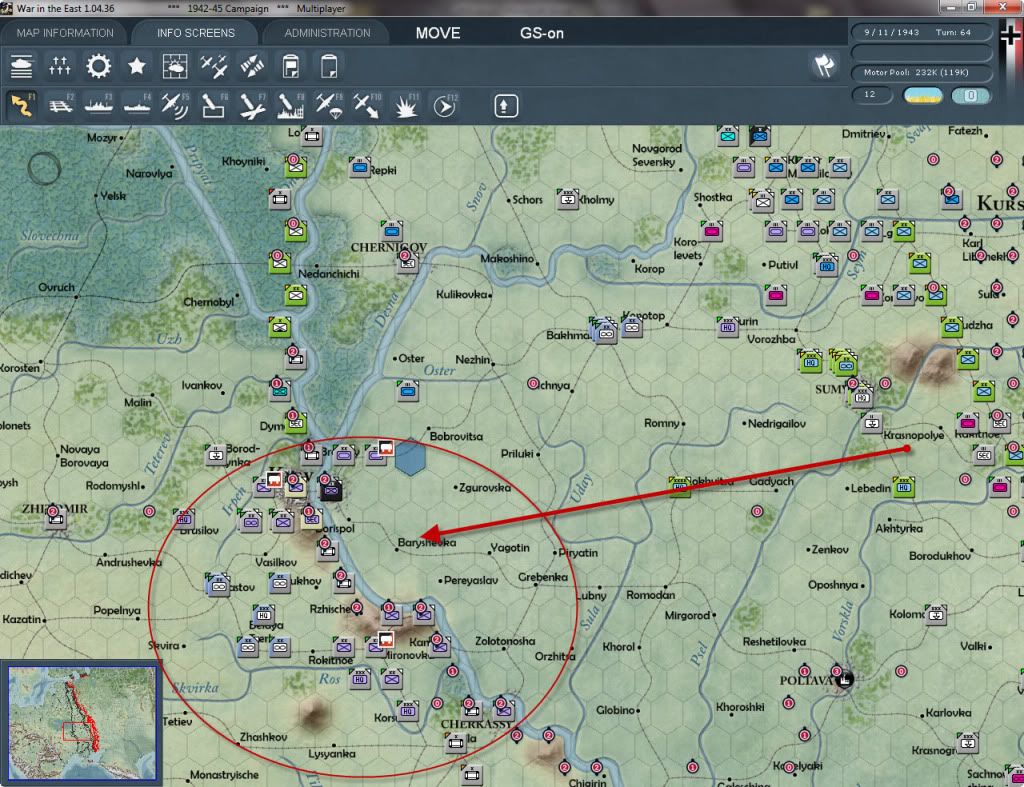Select F7 bomb airfield mode
1024x787 pixels.
tap(252, 105)
